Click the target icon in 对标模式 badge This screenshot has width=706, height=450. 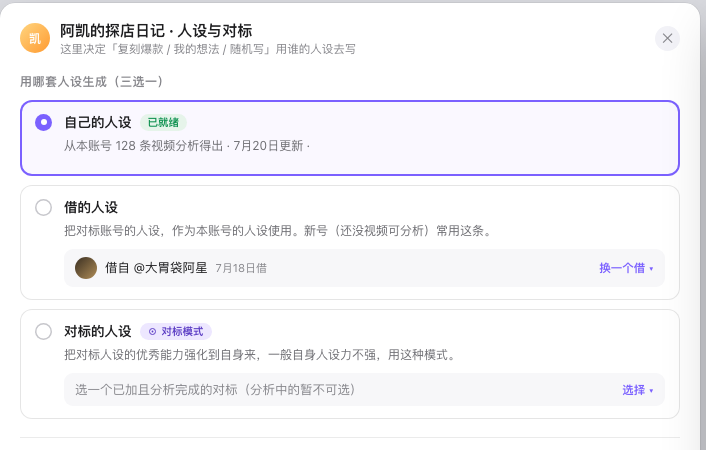(x=152, y=332)
